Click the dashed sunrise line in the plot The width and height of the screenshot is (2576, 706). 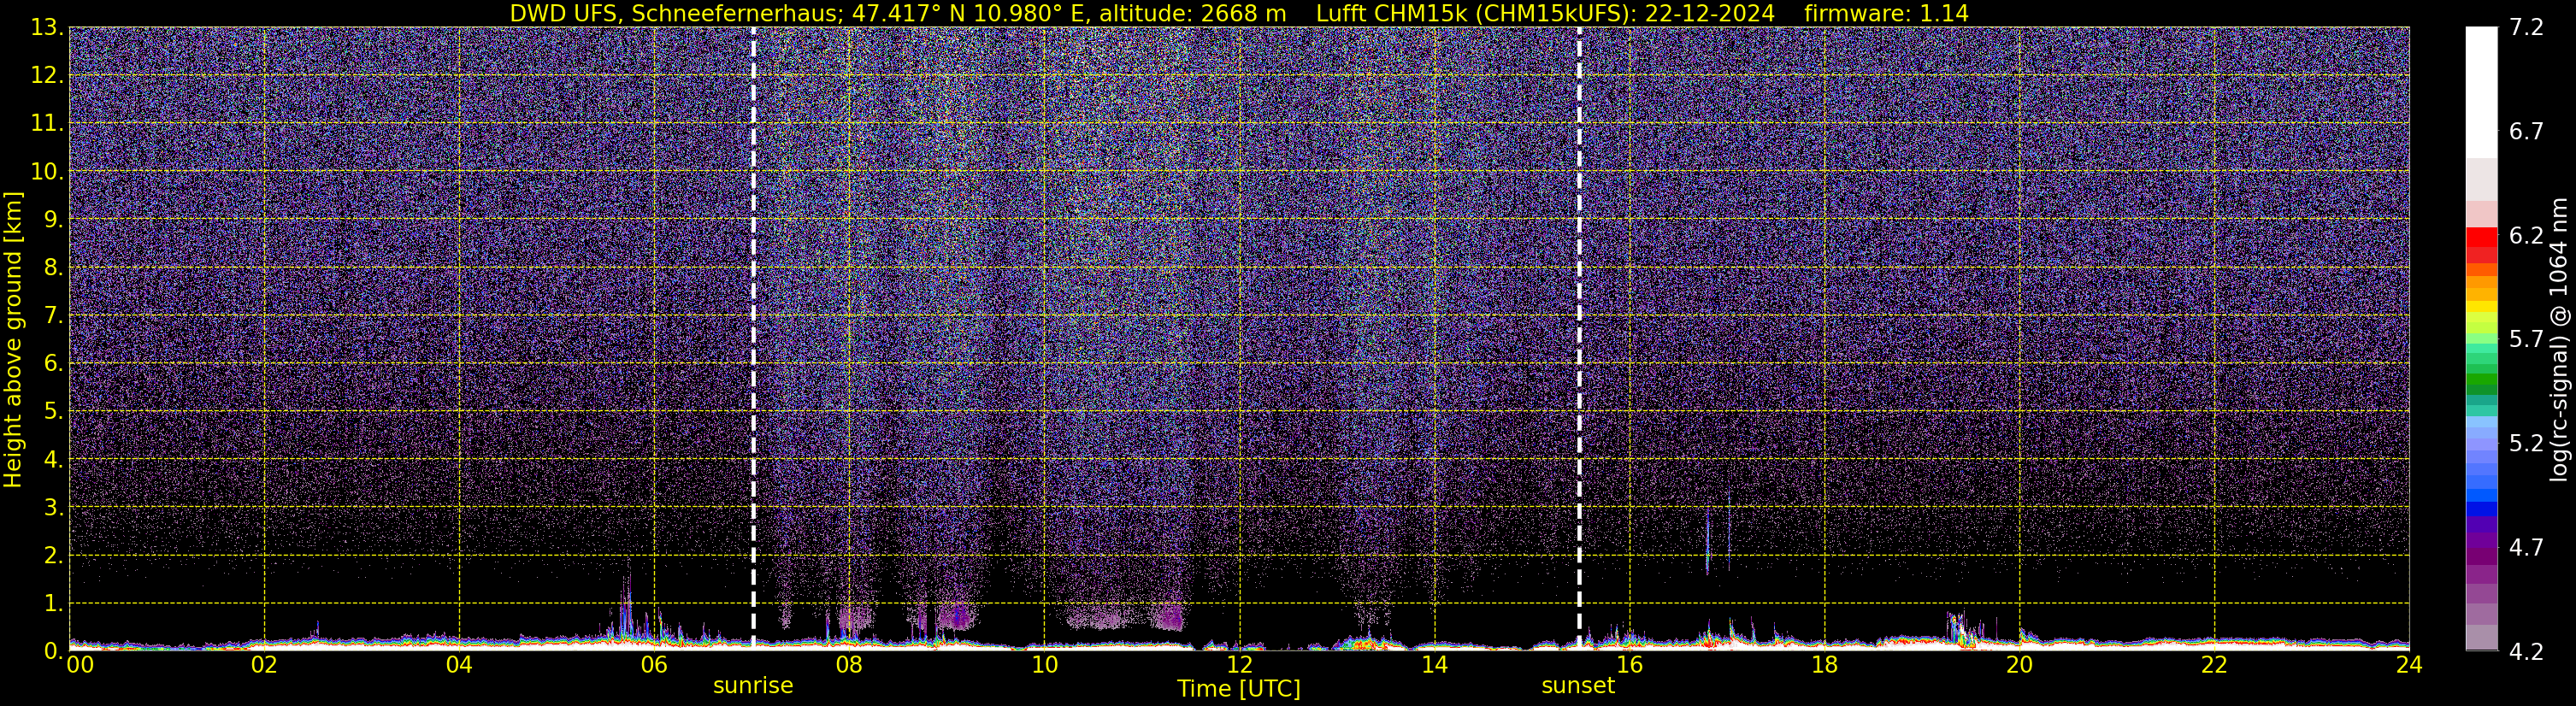click(x=753, y=339)
